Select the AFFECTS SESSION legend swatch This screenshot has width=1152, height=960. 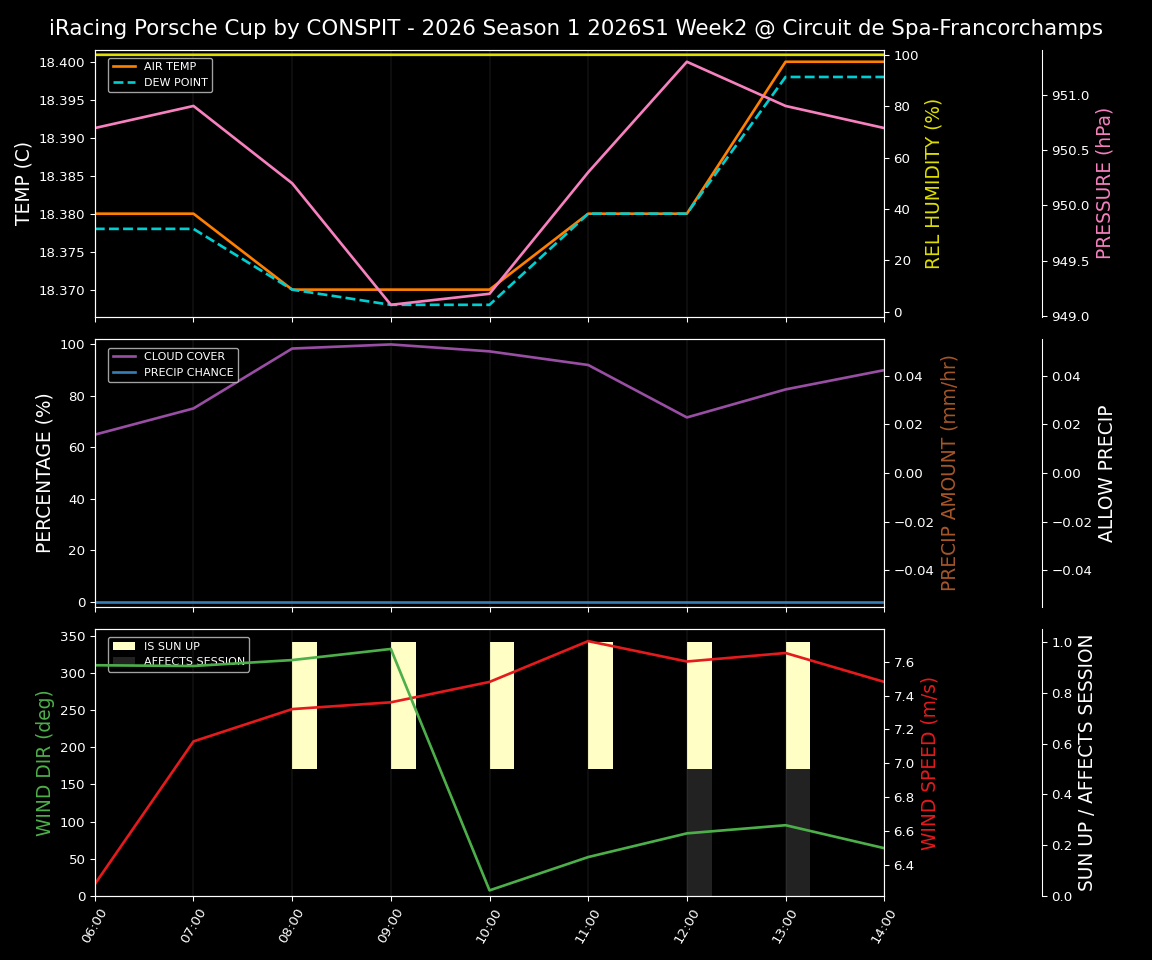coord(122,662)
